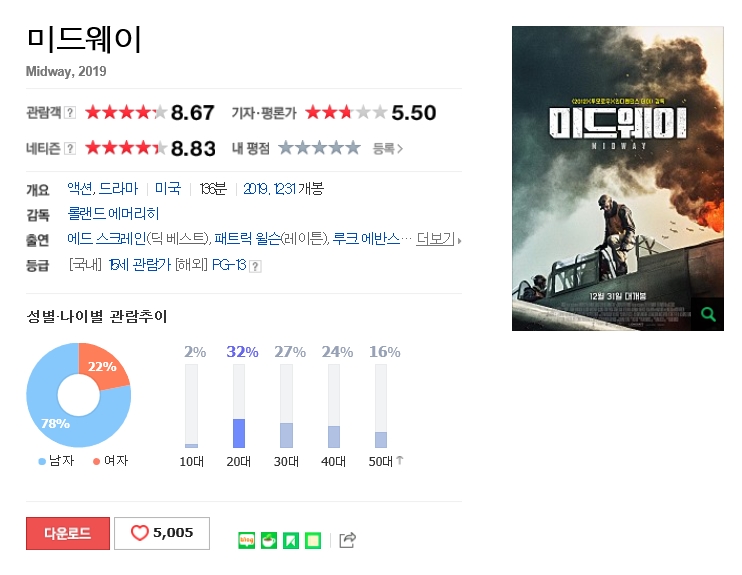Click the poster magnifier zoom icon

[x=708, y=314]
